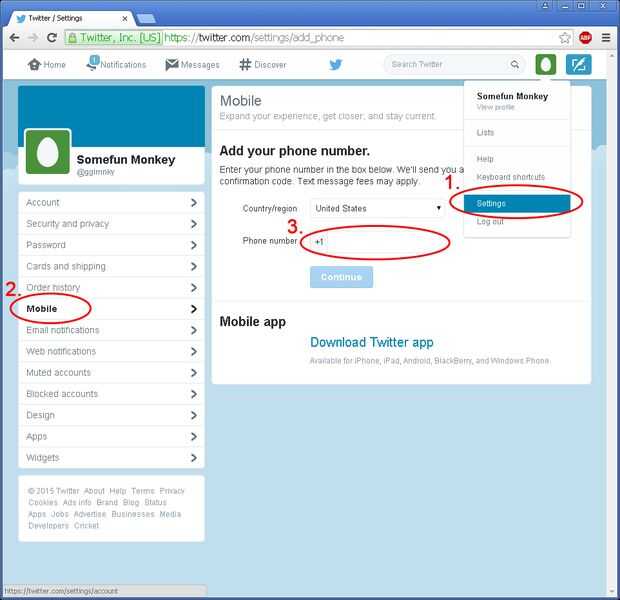Viewport: 620px width, 600px height.
Task: Open Design settings section
Action: (x=111, y=415)
